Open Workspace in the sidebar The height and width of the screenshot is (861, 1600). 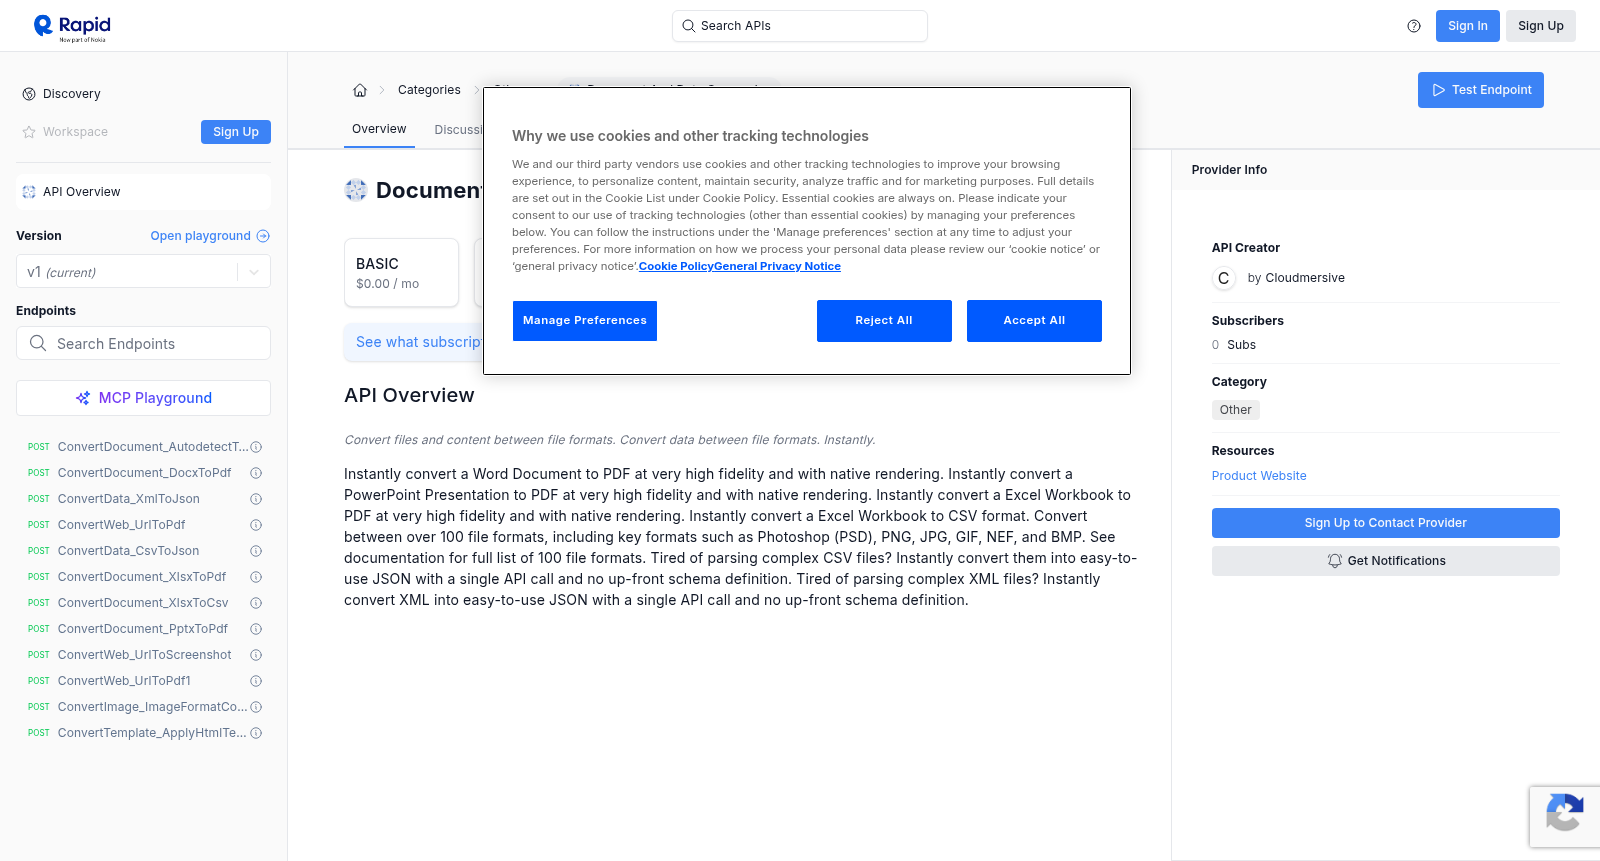coord(65,132)
